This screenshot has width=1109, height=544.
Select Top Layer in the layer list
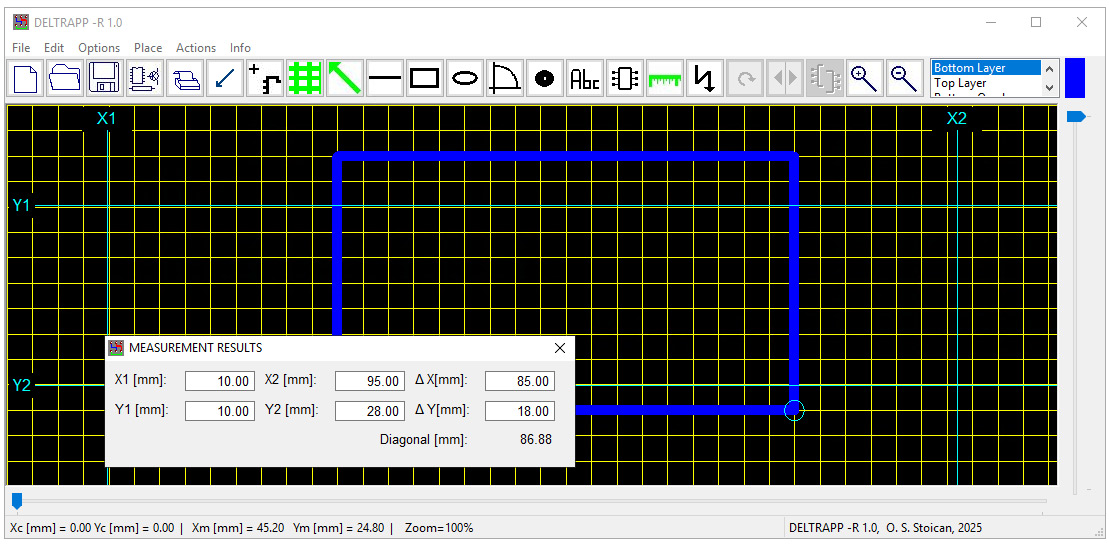(x=987, y=83)
